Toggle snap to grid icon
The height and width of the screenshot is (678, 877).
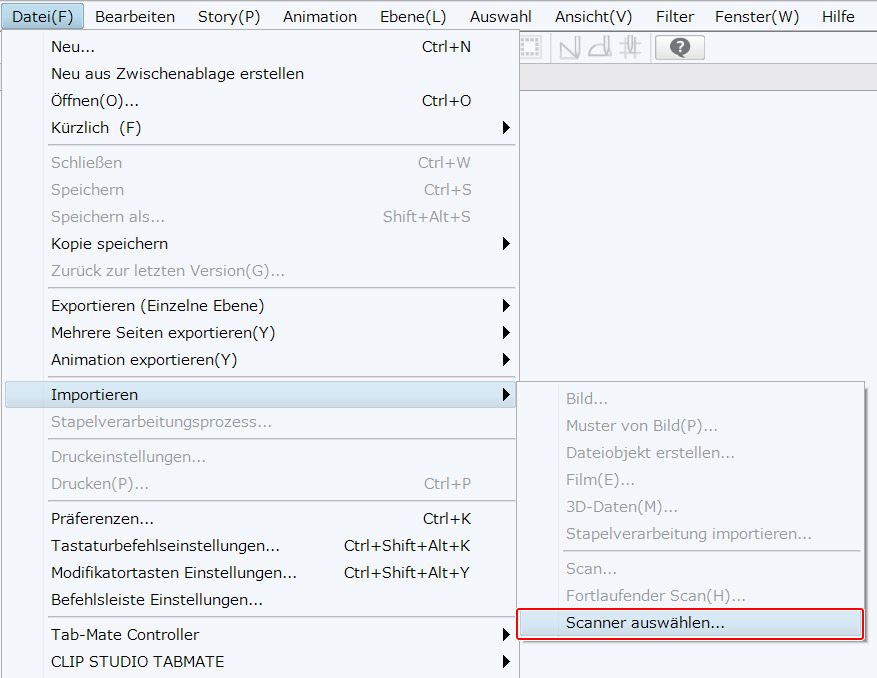click(630, 48)
